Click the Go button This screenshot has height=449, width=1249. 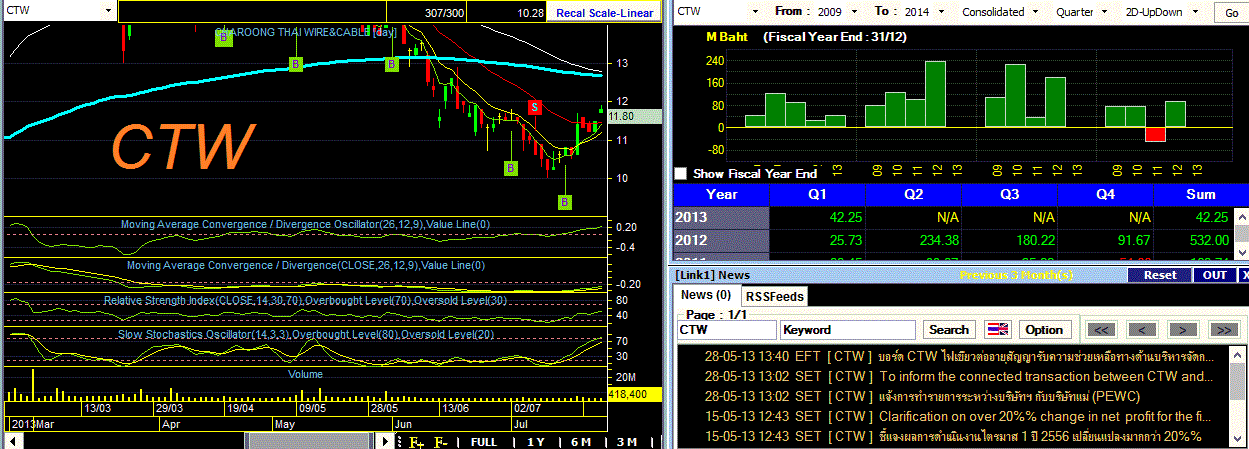tap(1230, 12)
